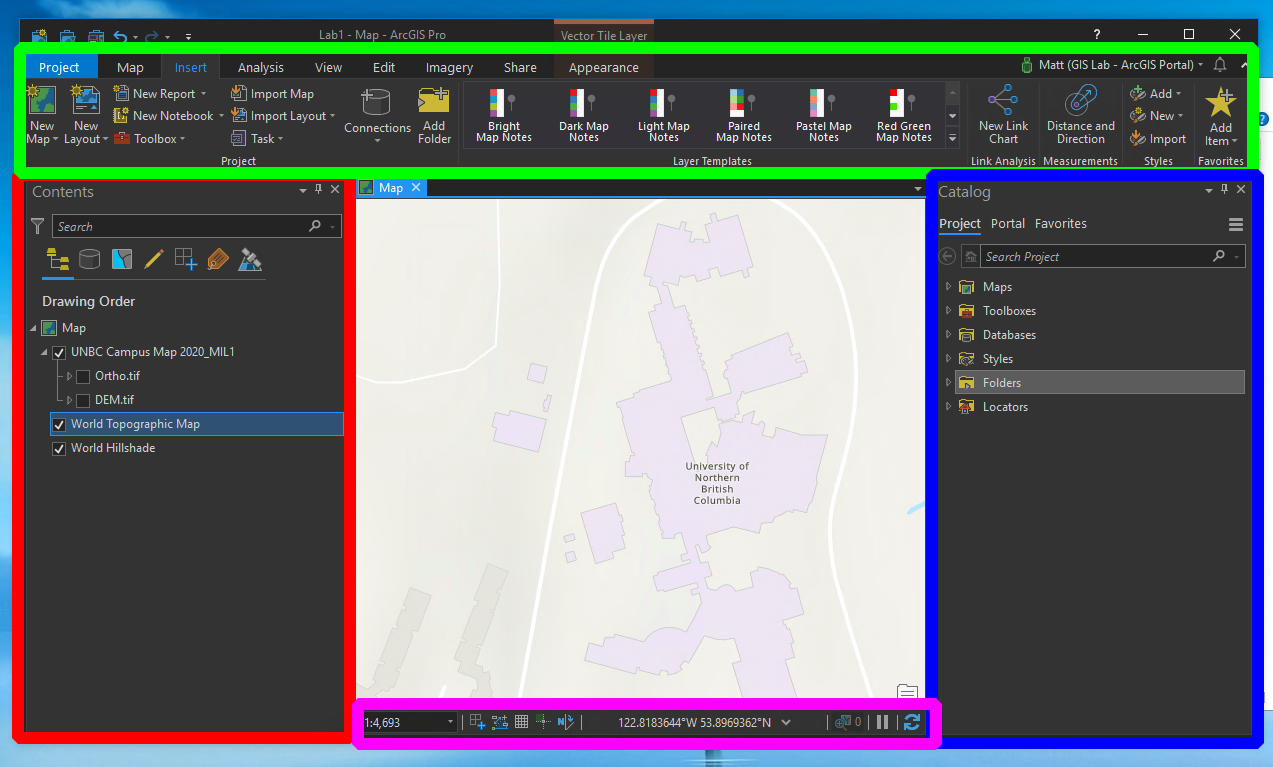Toggle World Hillshade layer visibility

pyautogui.click(x=59, y=449)
